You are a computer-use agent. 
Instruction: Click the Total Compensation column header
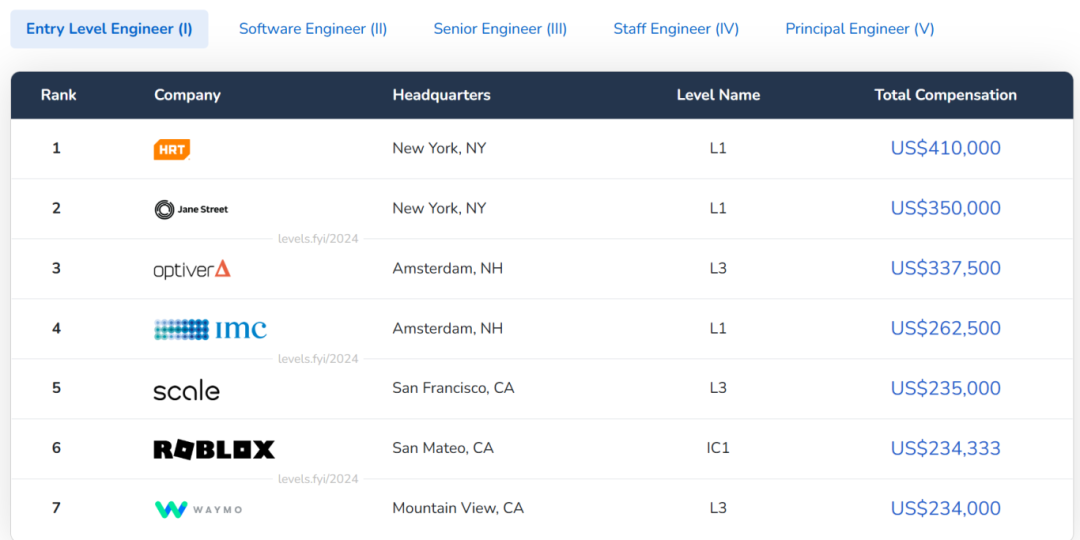(946, 95)
